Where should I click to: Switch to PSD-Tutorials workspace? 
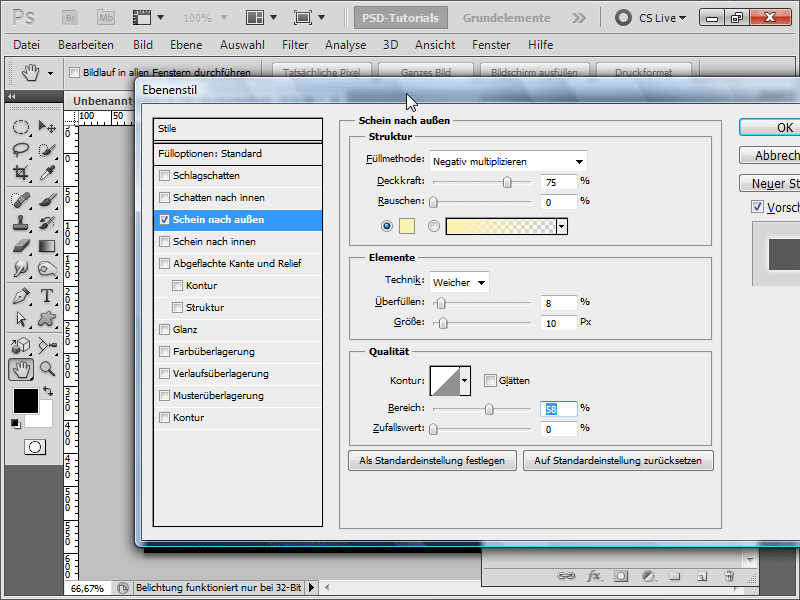(x=401, y=18)
